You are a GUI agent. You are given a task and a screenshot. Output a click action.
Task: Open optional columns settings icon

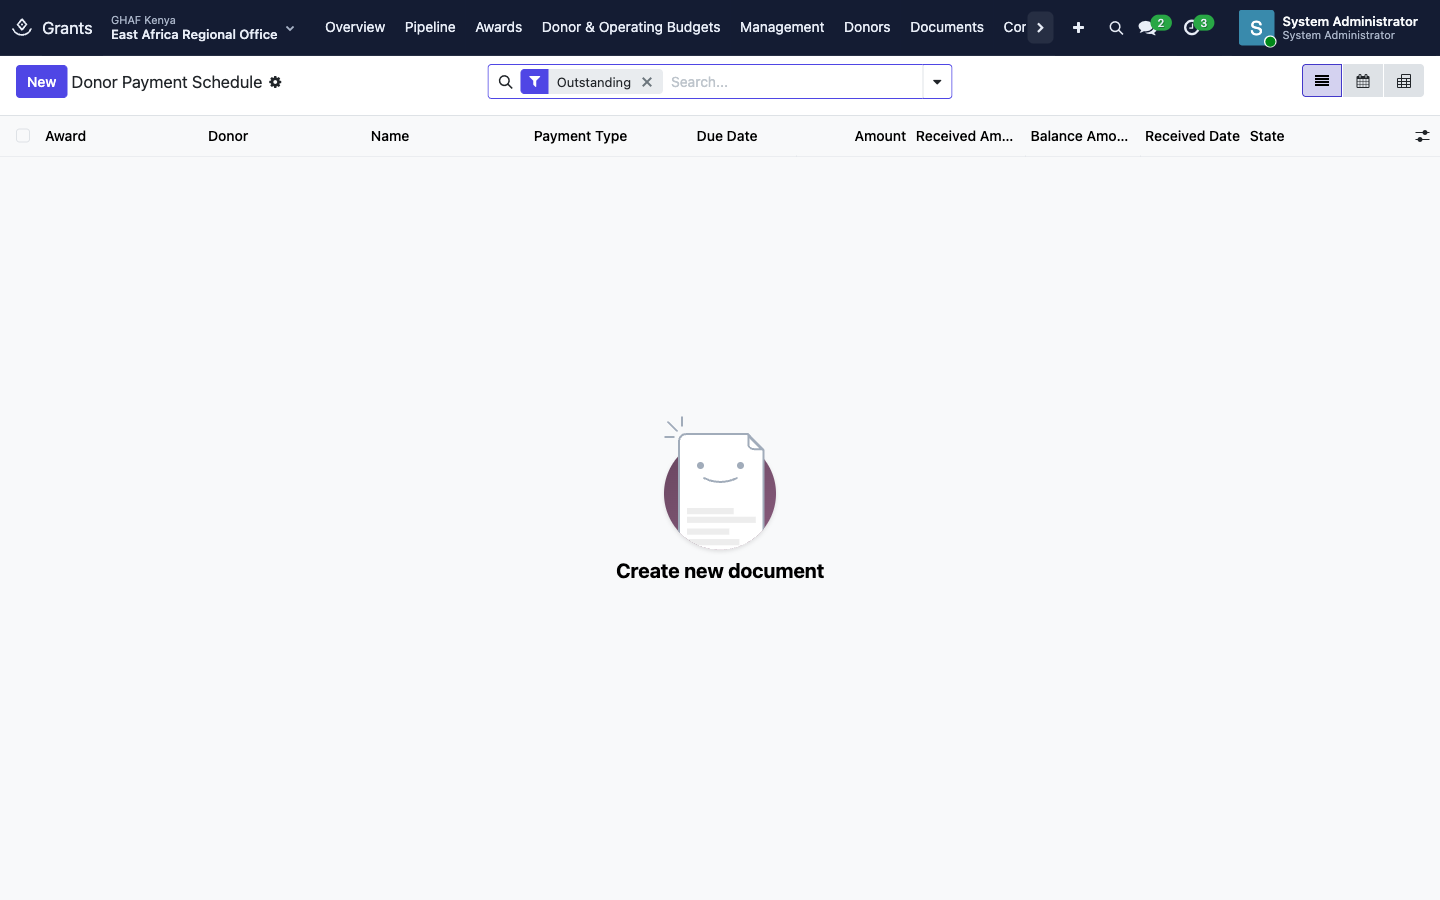pyautogui.click(x=1422, y=136)
